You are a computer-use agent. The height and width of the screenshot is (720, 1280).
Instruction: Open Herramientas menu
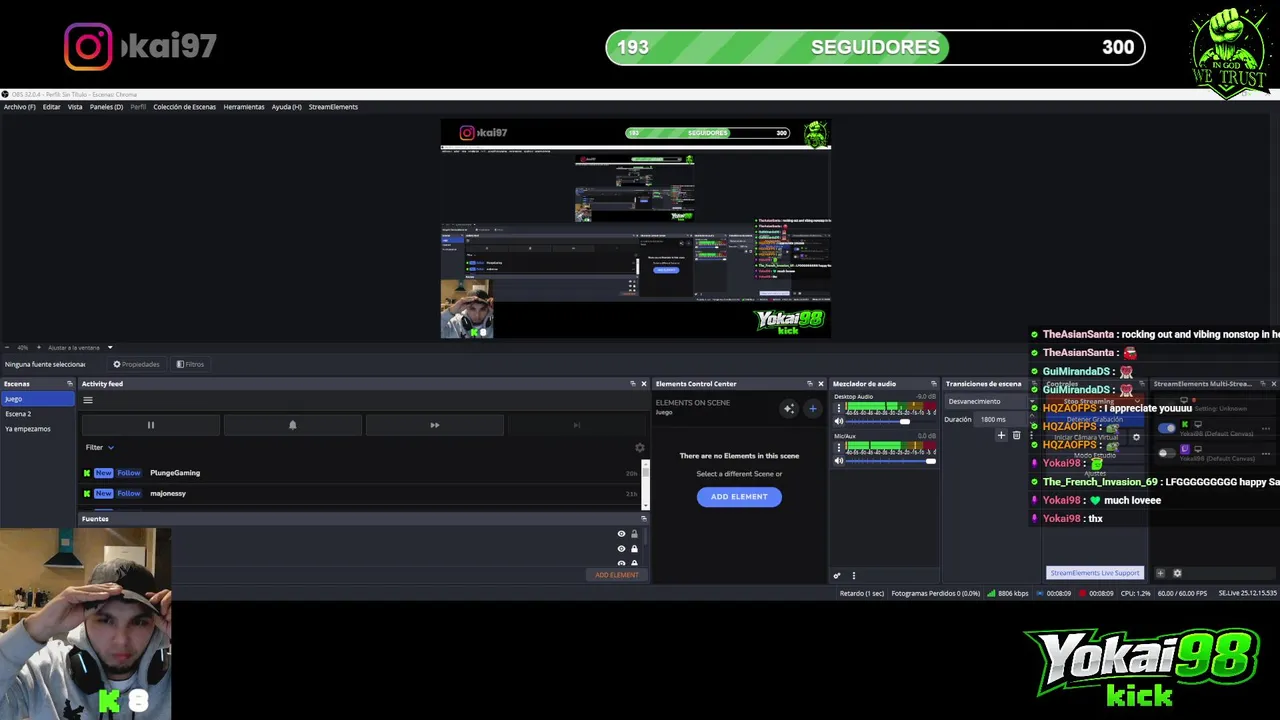pyautogui.click(x=244, y=107)
